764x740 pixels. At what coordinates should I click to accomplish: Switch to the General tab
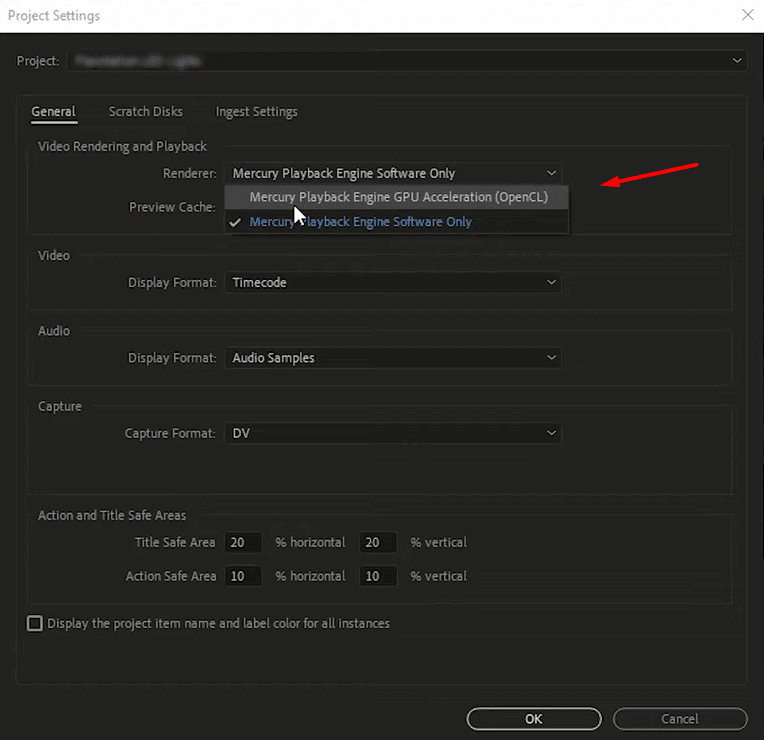pos(54,112)
